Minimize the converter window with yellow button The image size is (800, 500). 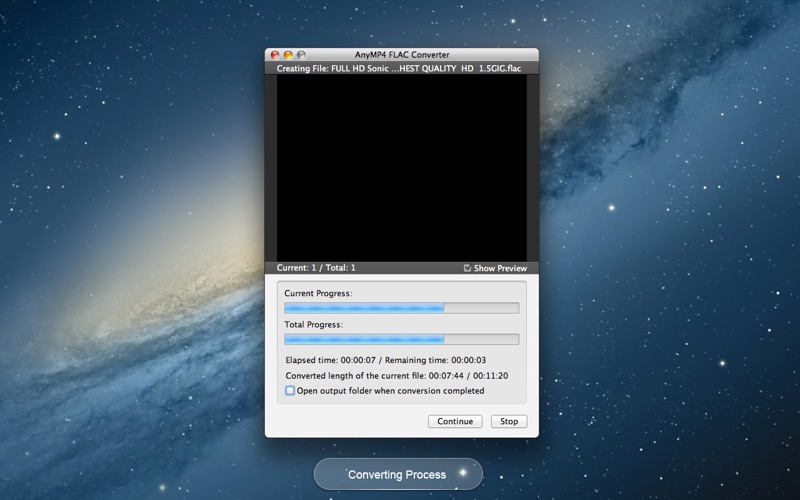click(288, 55)
